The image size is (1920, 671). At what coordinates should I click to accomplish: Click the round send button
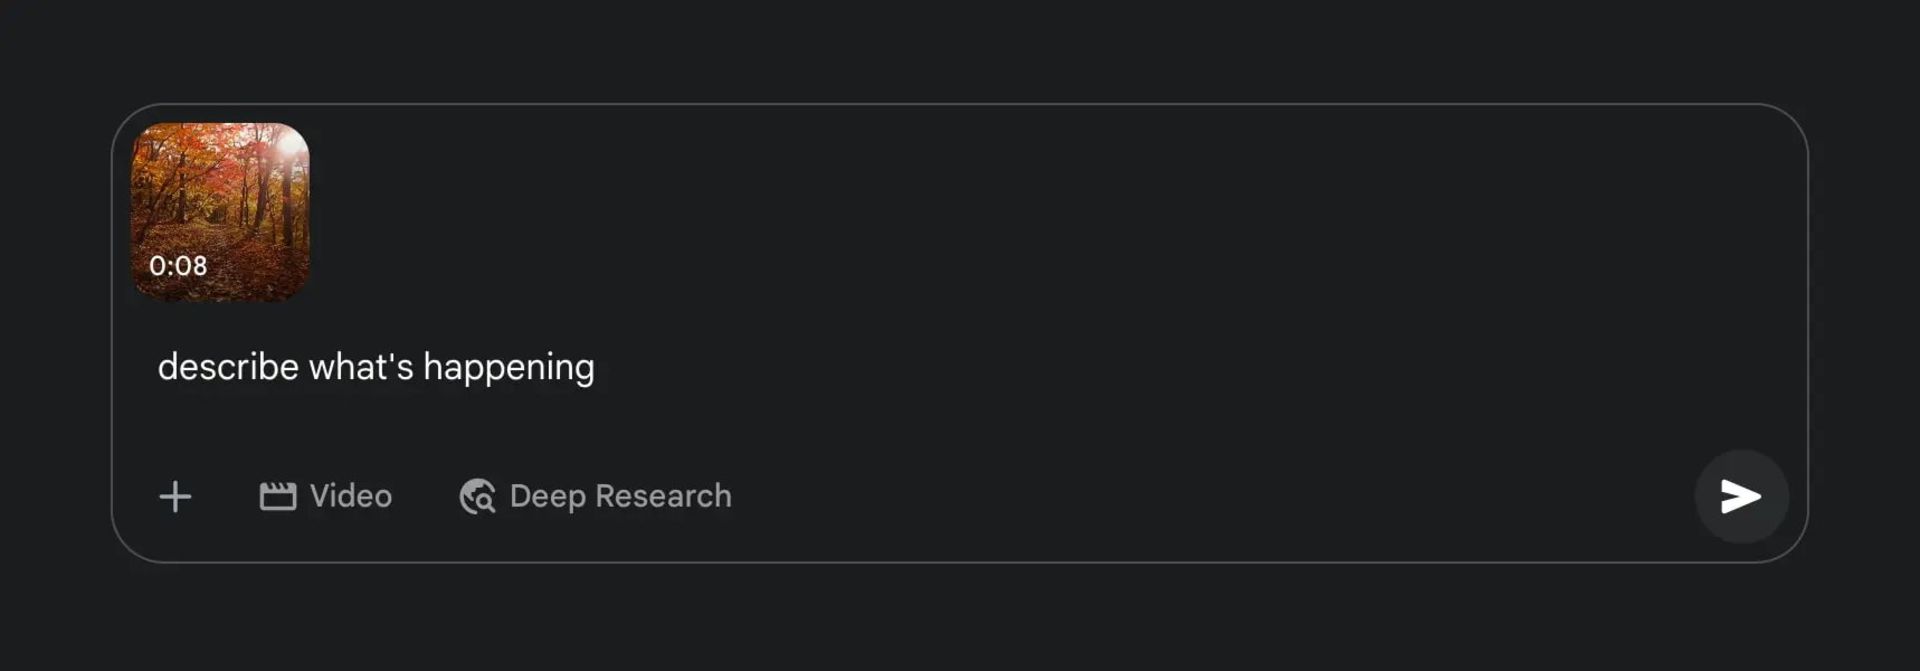click(x=1741, y=496)
